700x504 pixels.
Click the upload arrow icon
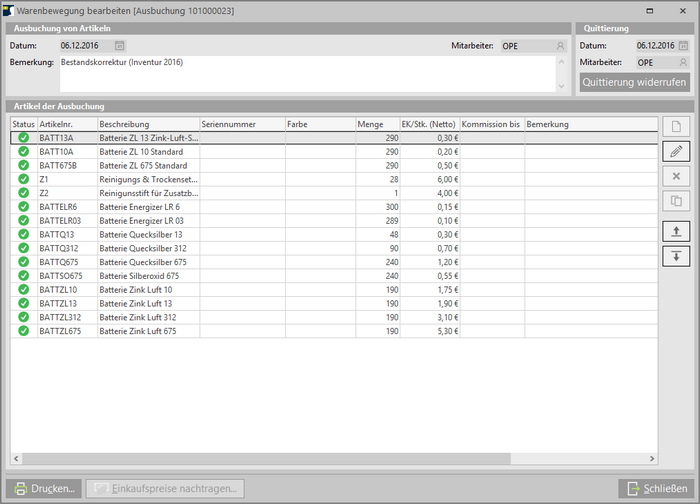676,231
